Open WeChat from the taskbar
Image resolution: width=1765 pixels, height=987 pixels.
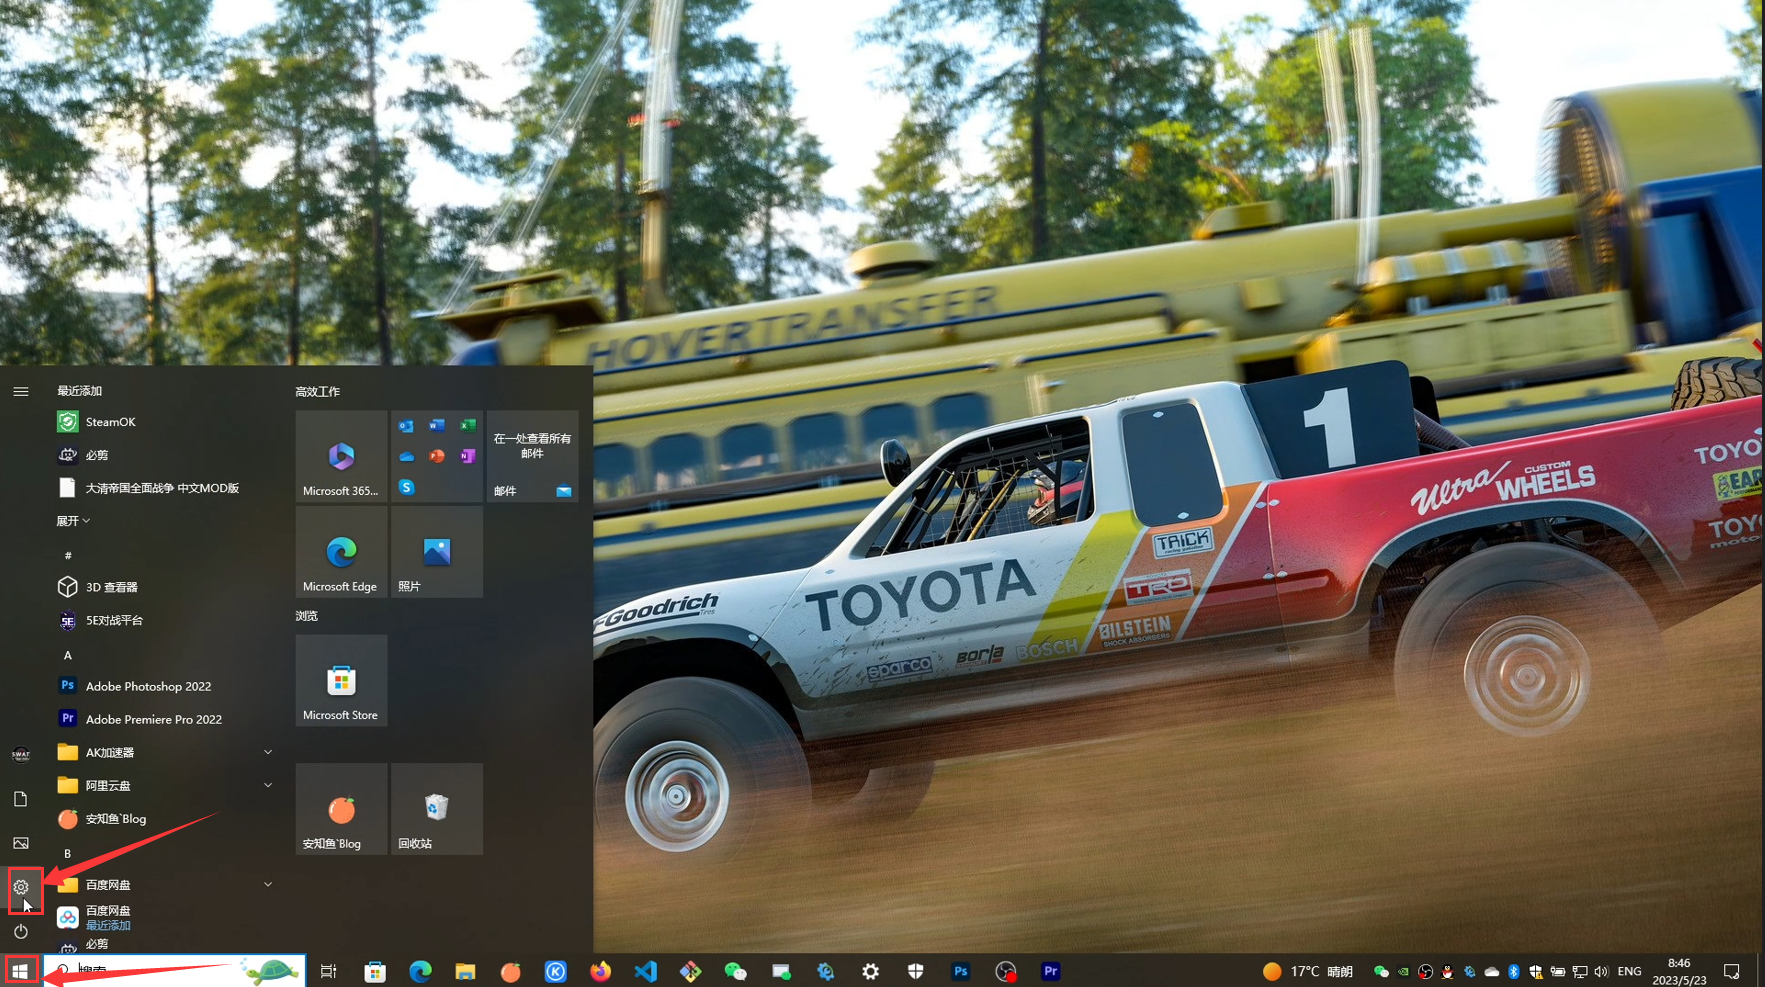coord(735,971)
